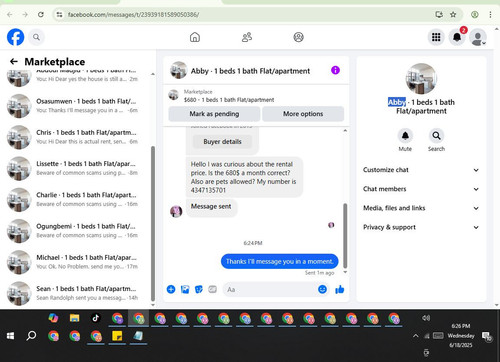Expand Privacy & support section
The width and height of the screenshot is (500, 362).
(x=421, y=227)
